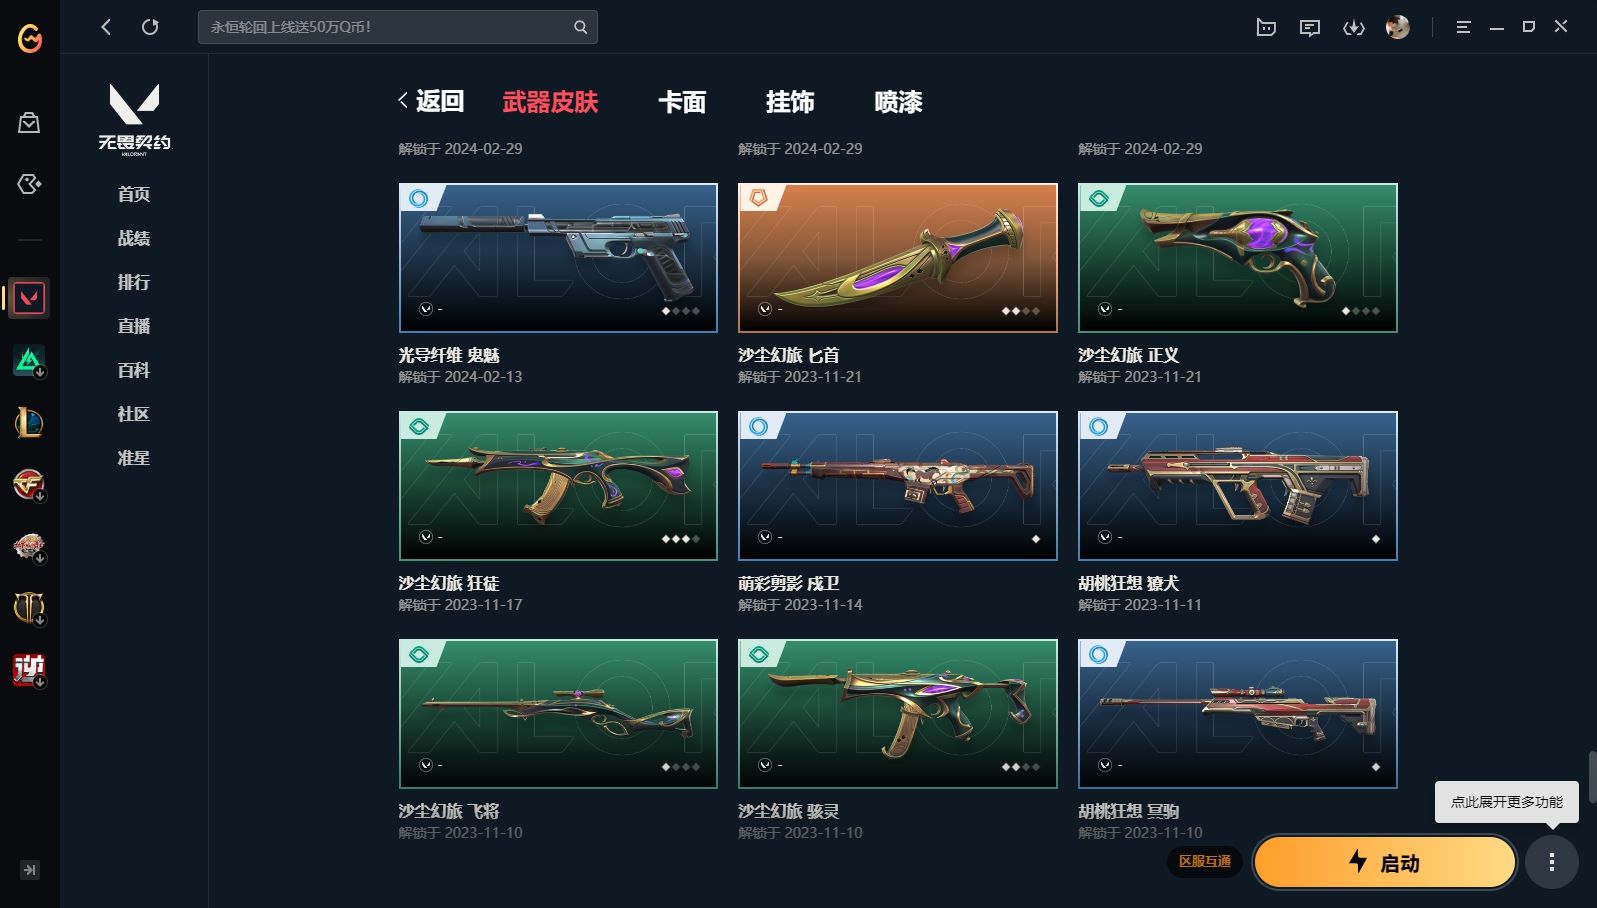Open the messages icon in top bar
The height and width of the screenshot is (908, 1597).
(1310, 28)
